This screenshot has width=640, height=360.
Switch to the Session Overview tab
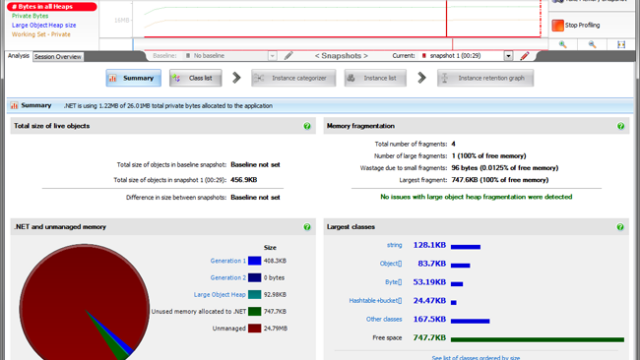[58, 57]
